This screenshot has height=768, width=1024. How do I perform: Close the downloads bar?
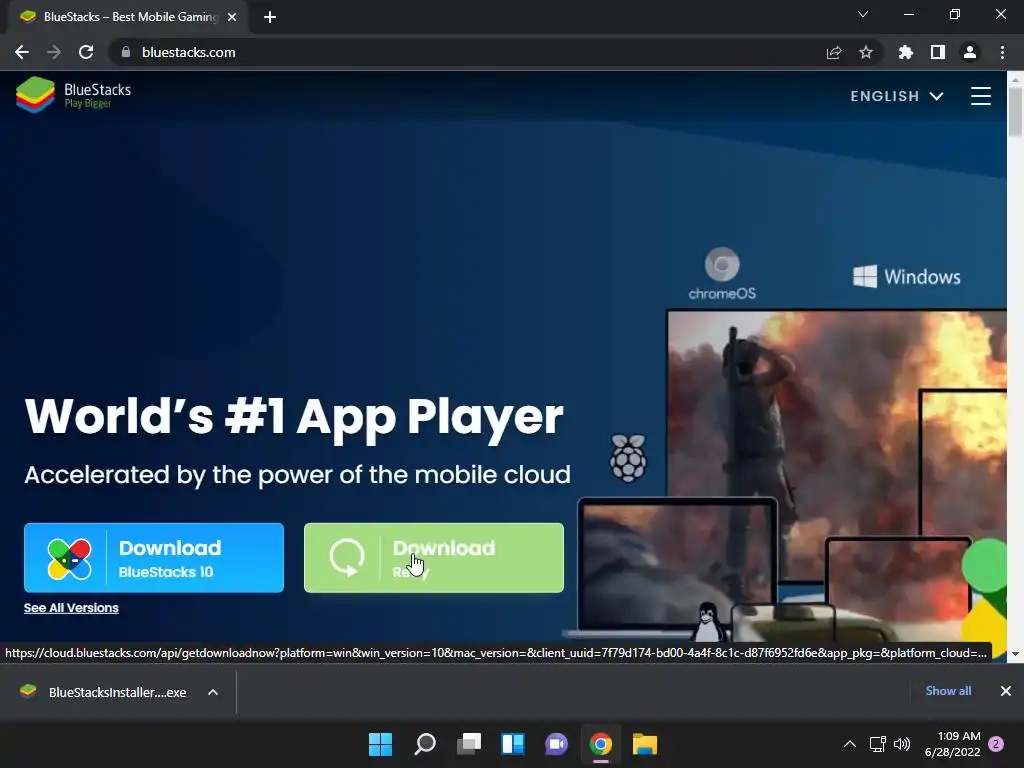point(1006,691)
